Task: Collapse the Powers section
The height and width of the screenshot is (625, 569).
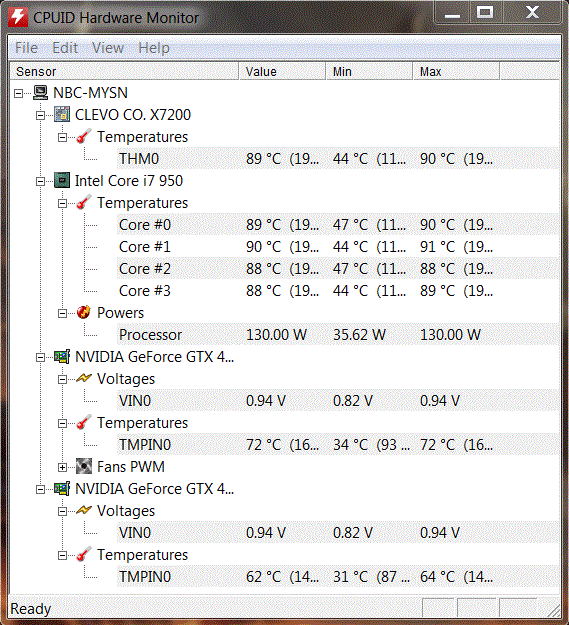Action: pos(62,313)
